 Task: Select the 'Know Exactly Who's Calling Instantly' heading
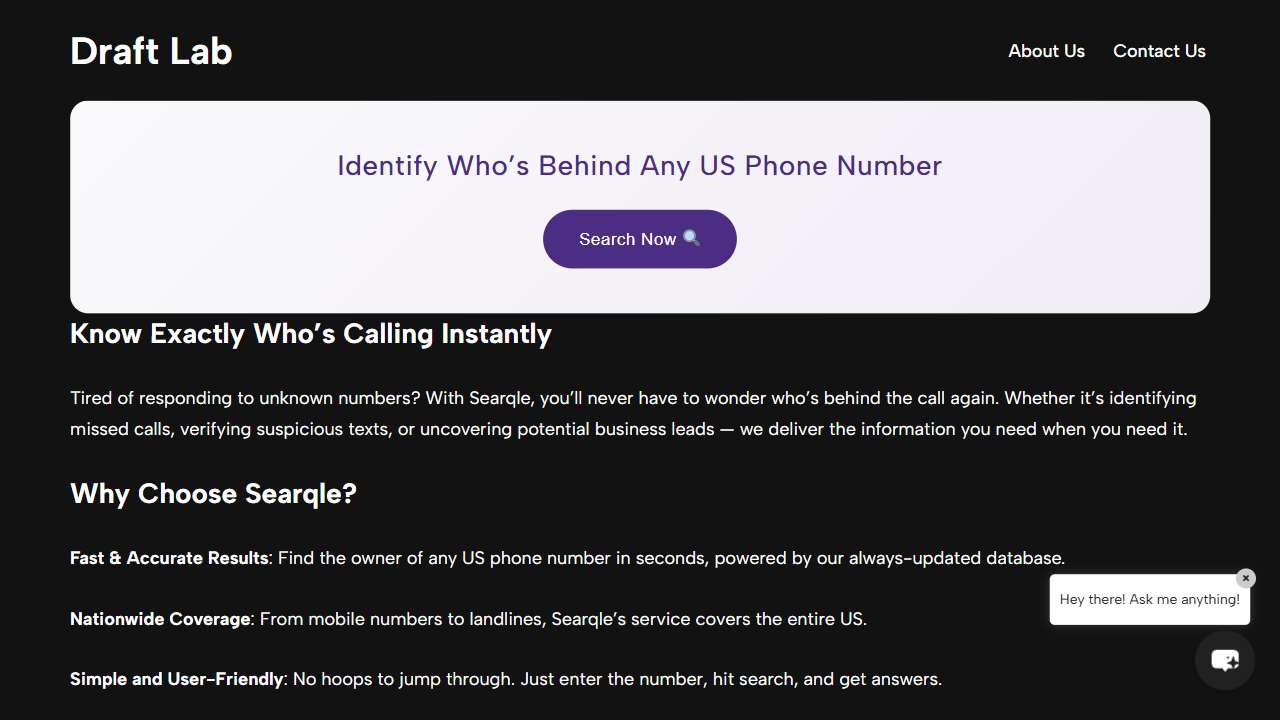click(311, 333)
